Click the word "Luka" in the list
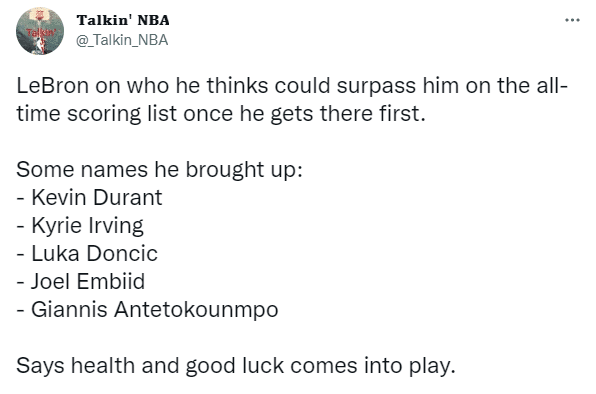This screenshot has height=394, width=596. point(55,253)
